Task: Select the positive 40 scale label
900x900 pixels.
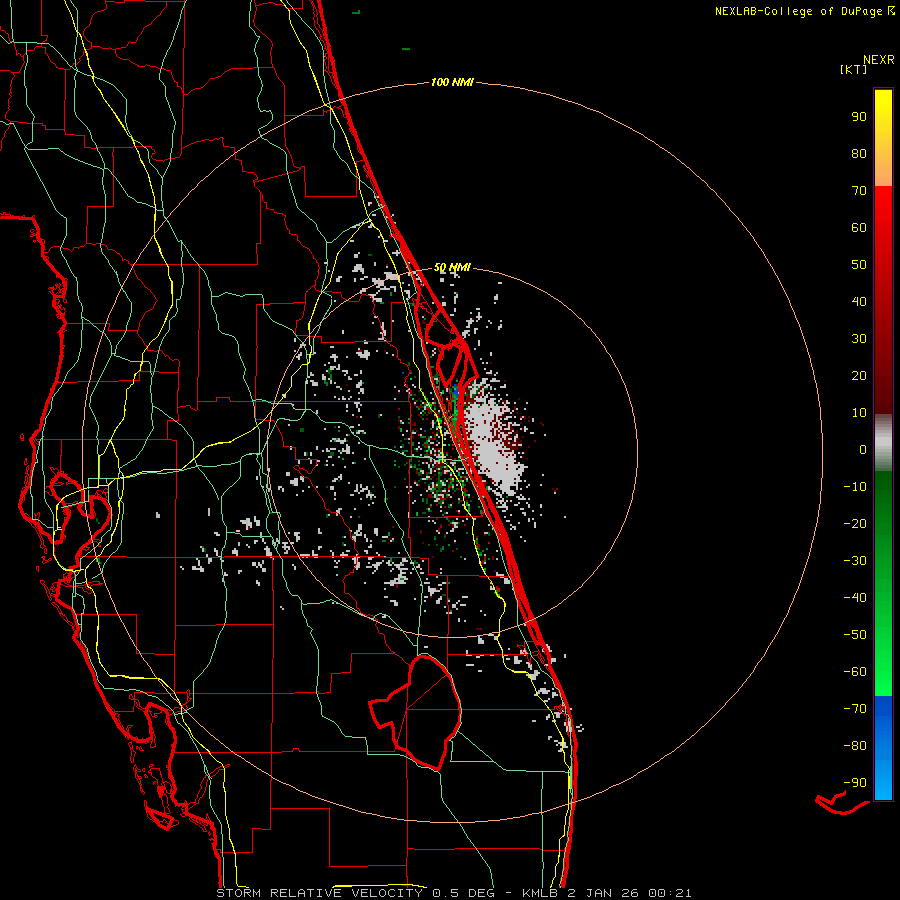Action: (859, 302)
